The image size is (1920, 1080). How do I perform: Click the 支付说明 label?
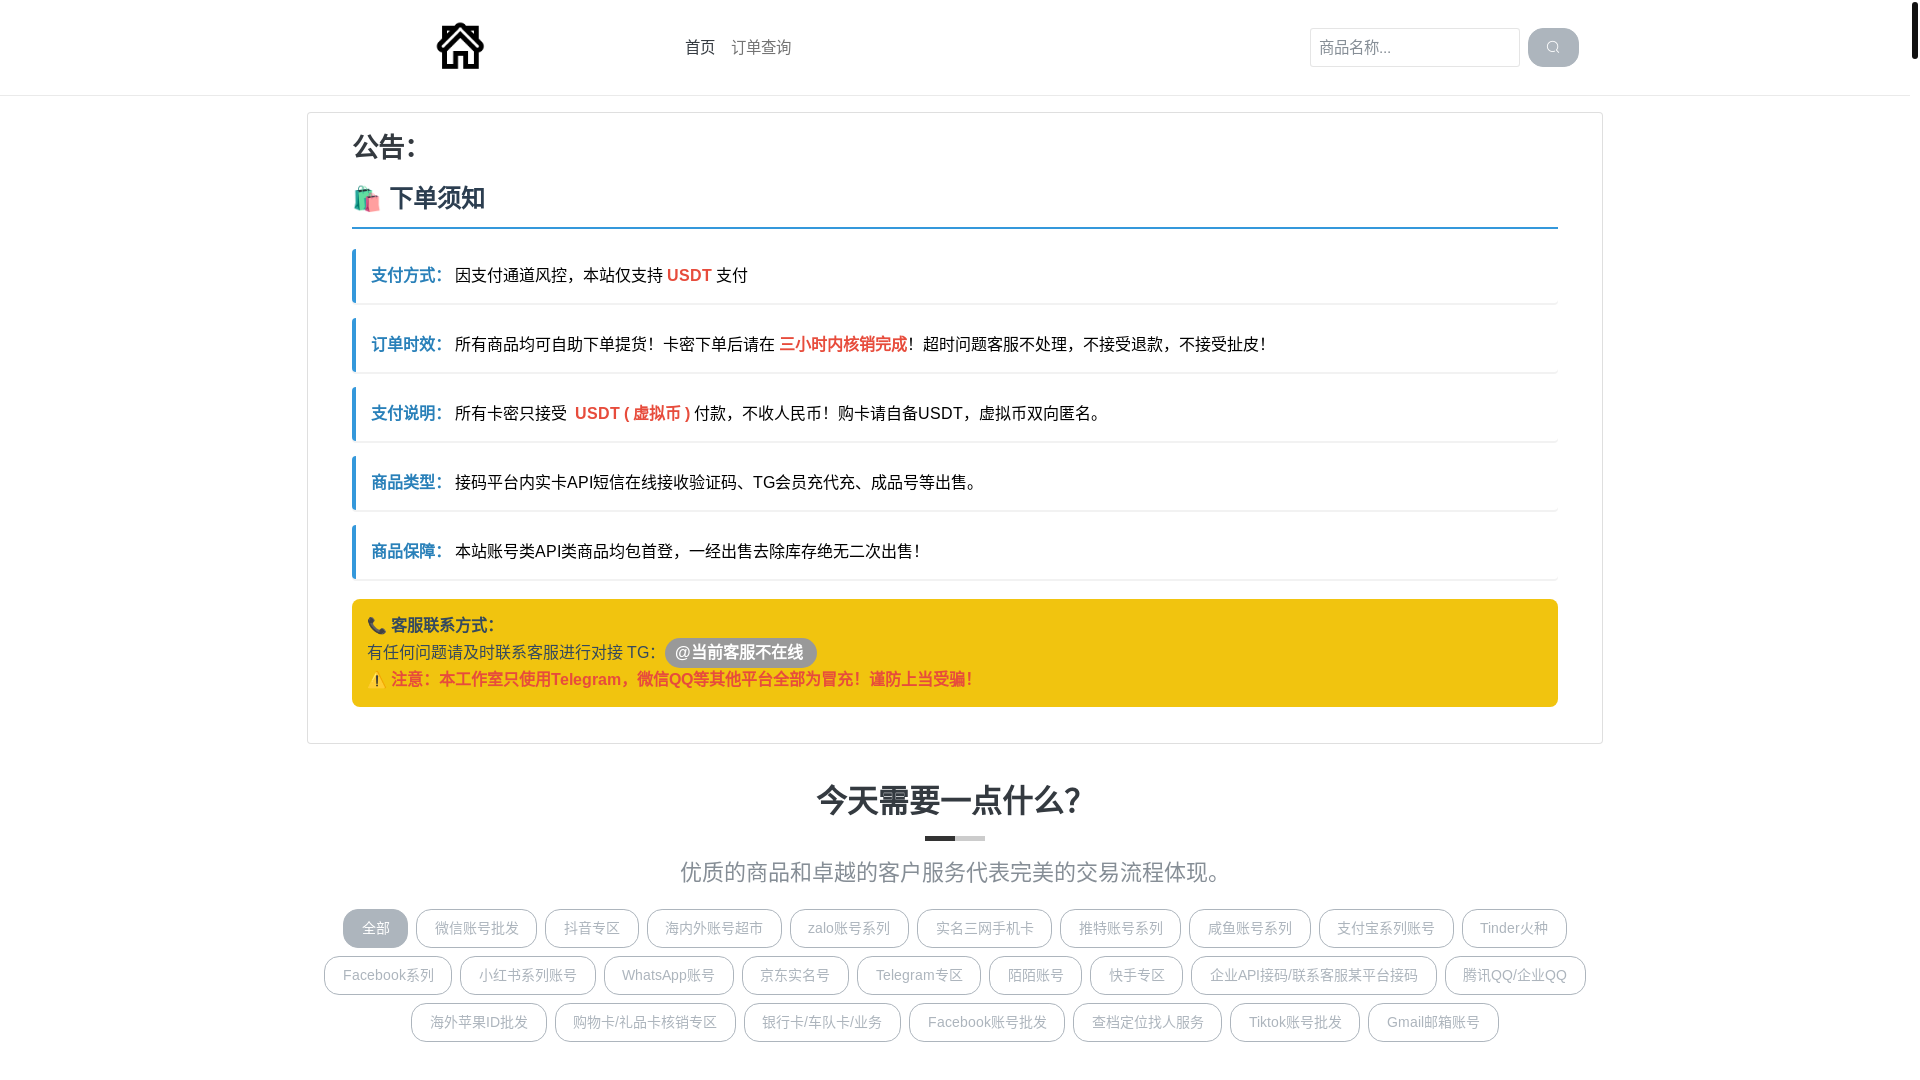[407, 413]
